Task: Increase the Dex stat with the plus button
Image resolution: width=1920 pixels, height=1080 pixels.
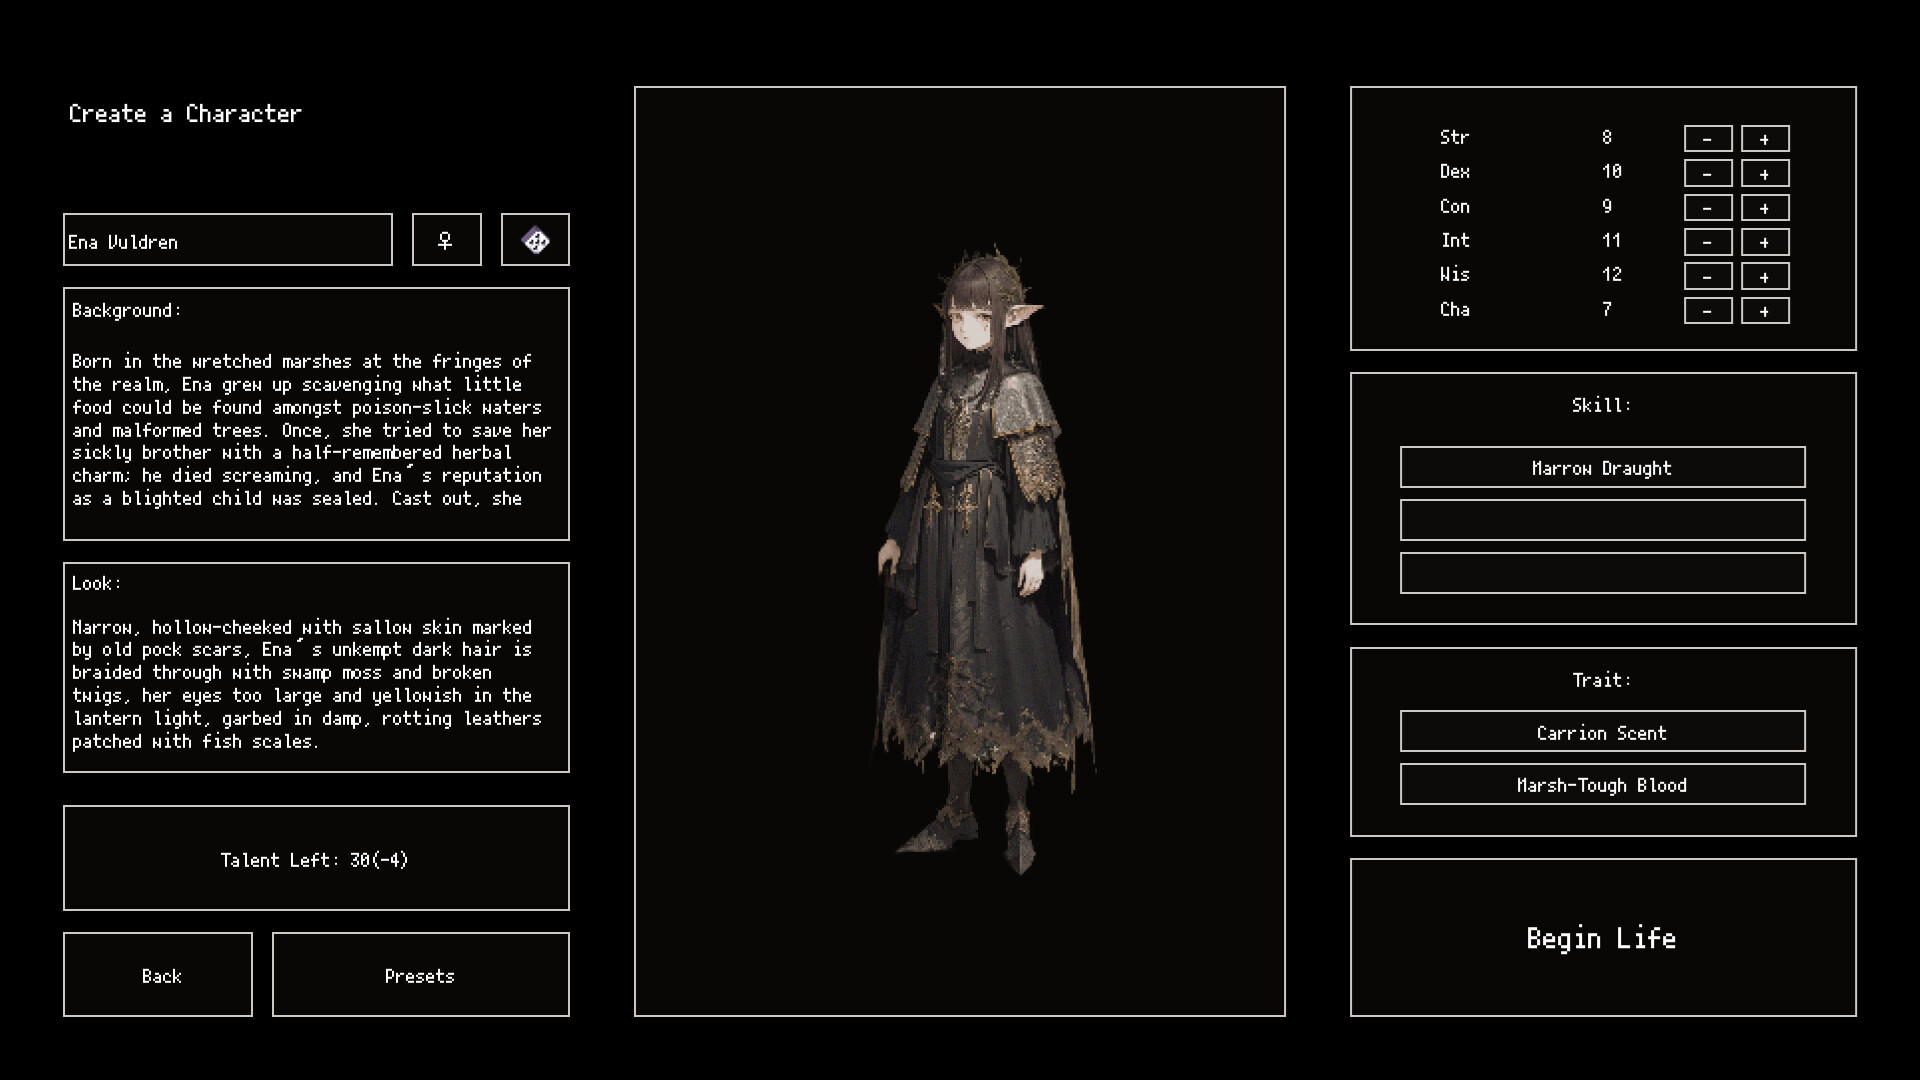Action: pyautogui.click(x=1764, y=172)
